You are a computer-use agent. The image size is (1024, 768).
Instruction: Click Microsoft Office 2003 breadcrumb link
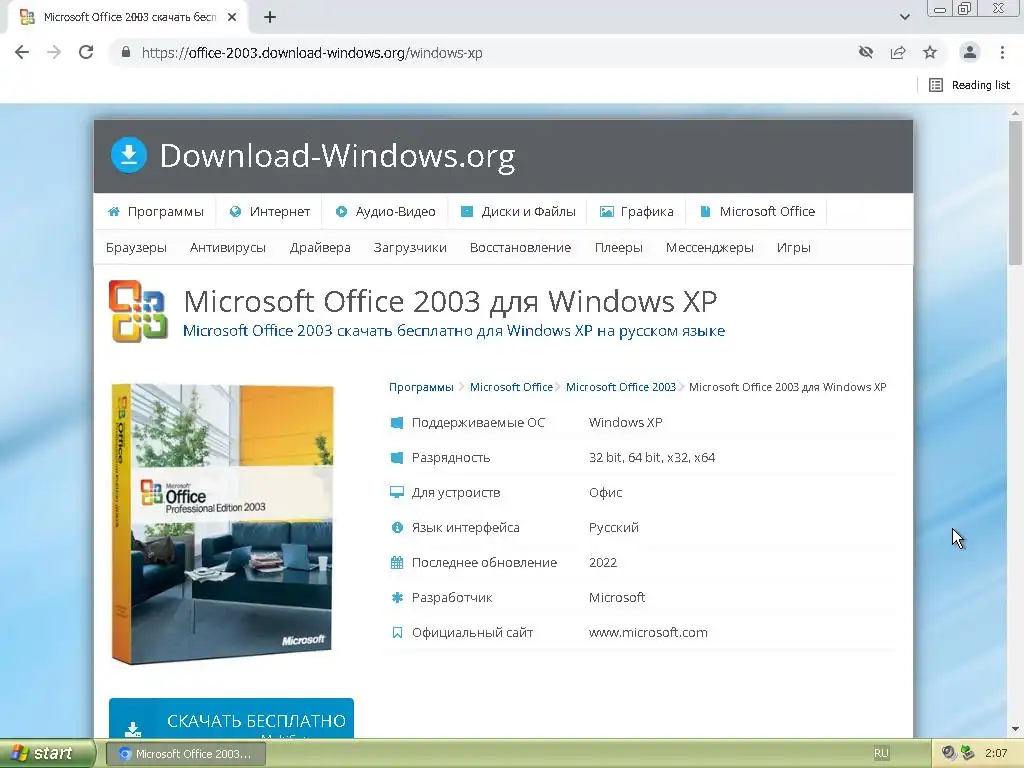click(x=621, y=387)
